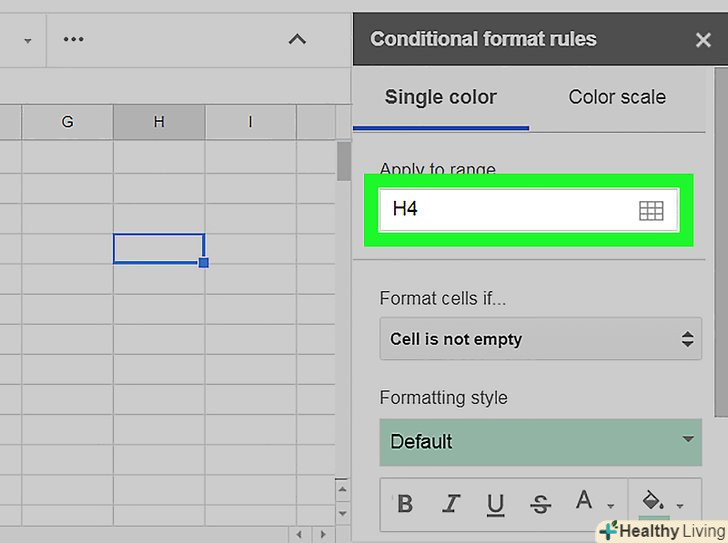The height and width of the screenshot is (543, 728).
Task: Collapse toolbar with the up chevron
Action: point(297,40)
